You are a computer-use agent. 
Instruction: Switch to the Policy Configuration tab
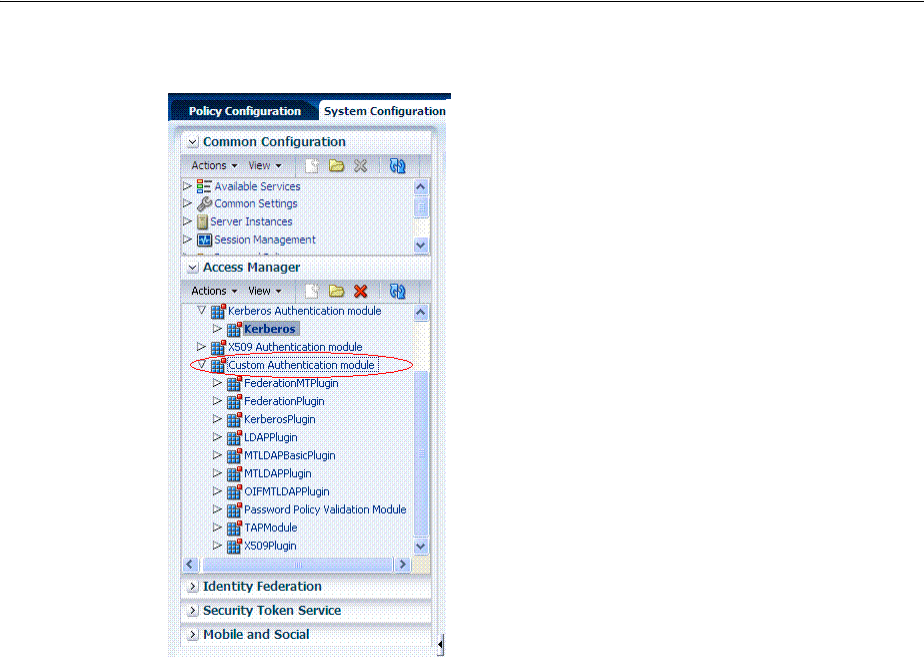pos(245,111)
